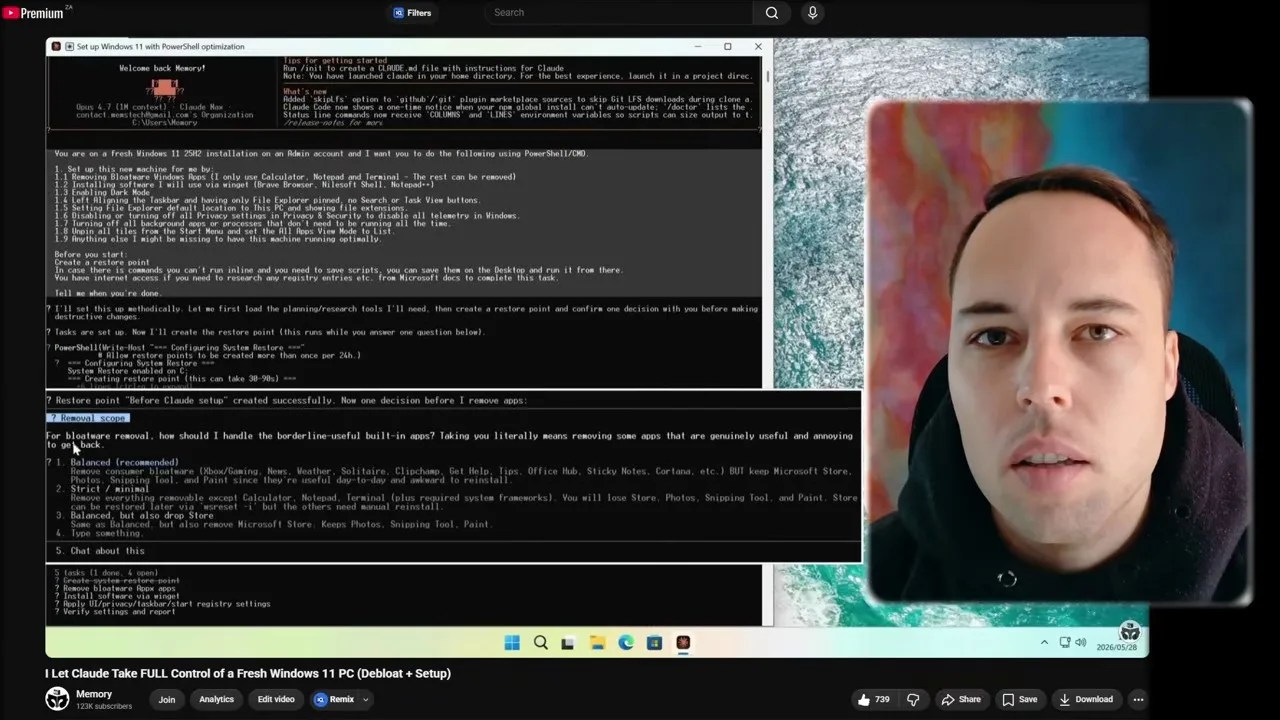Image resolution: width=1280 pixels, height=720 pixels.
Task: Open the Remix option
Action: (334, 700)
